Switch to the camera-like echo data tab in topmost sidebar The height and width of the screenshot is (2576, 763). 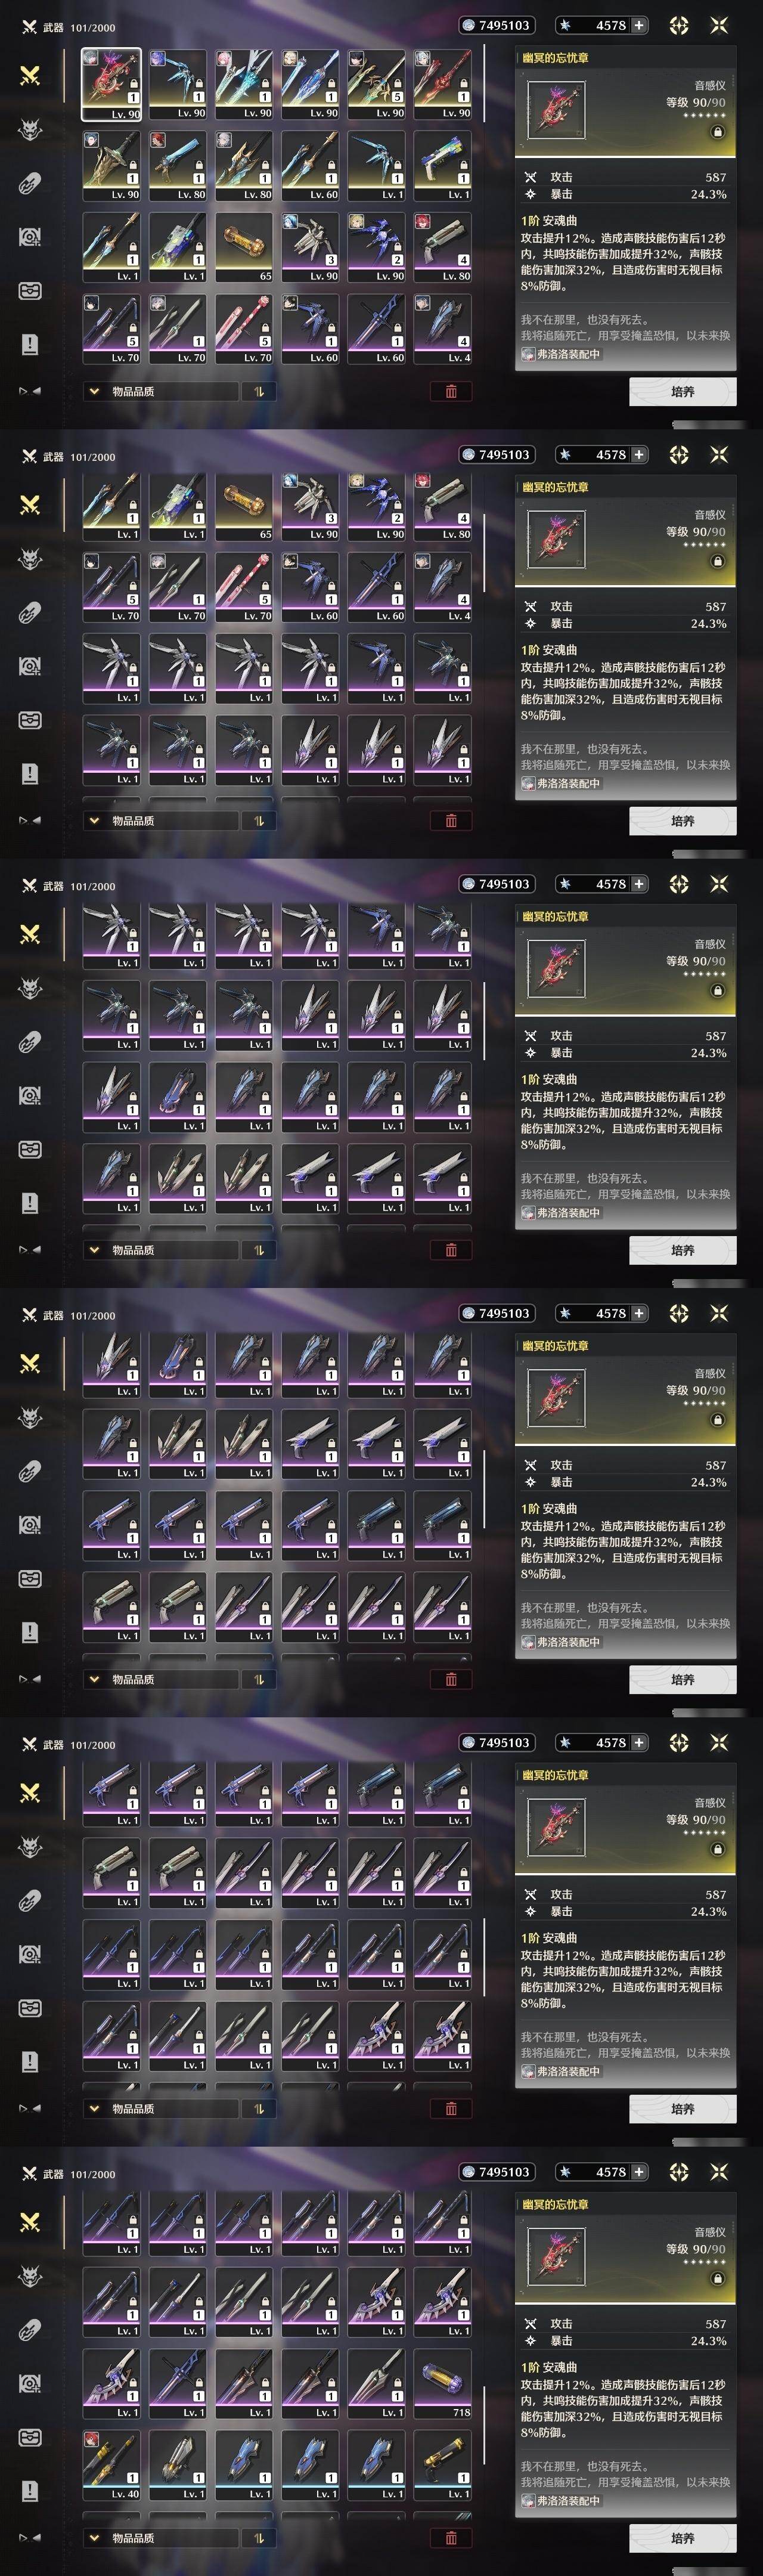[x=30, y=237]
